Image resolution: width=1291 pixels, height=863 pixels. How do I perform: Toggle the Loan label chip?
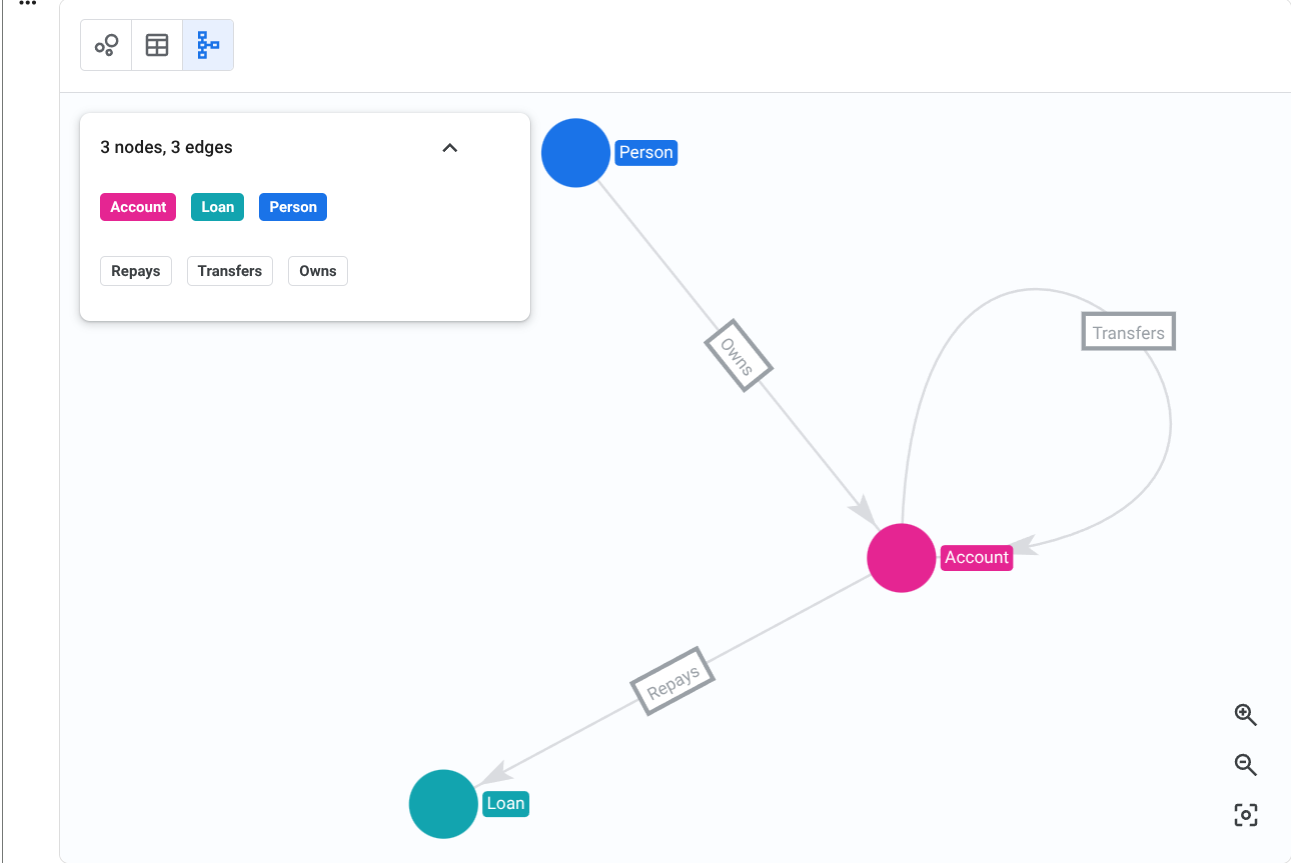point(217,206)
